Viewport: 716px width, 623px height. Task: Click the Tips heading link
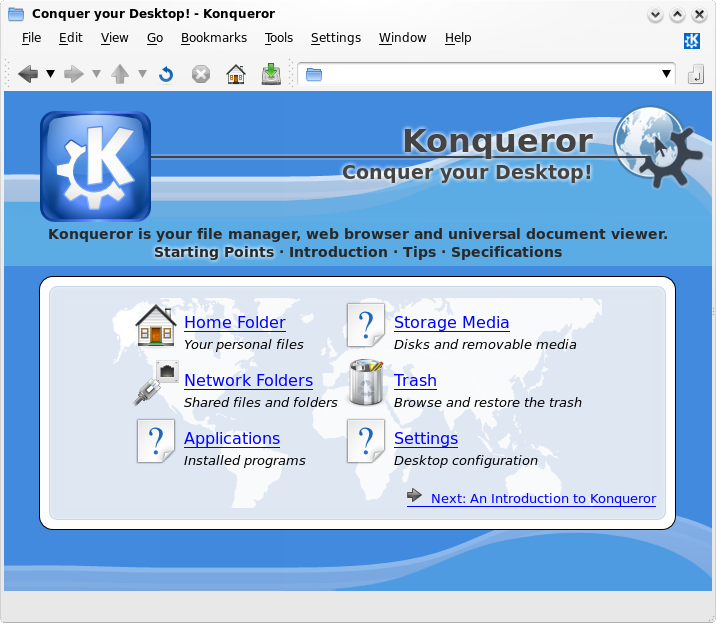tap(419, 252)
